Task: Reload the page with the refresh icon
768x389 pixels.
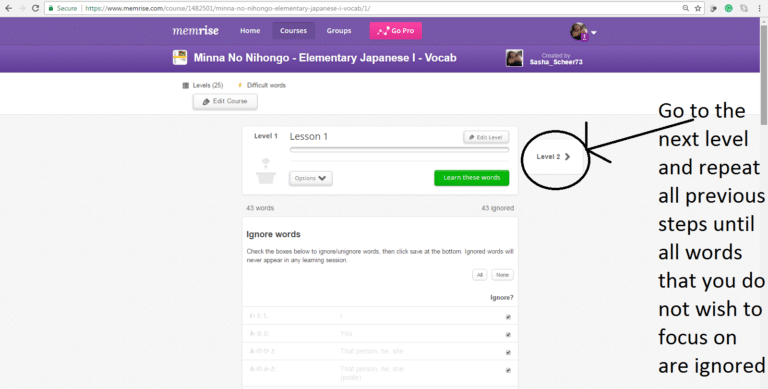Action: [x=35, y=8]
